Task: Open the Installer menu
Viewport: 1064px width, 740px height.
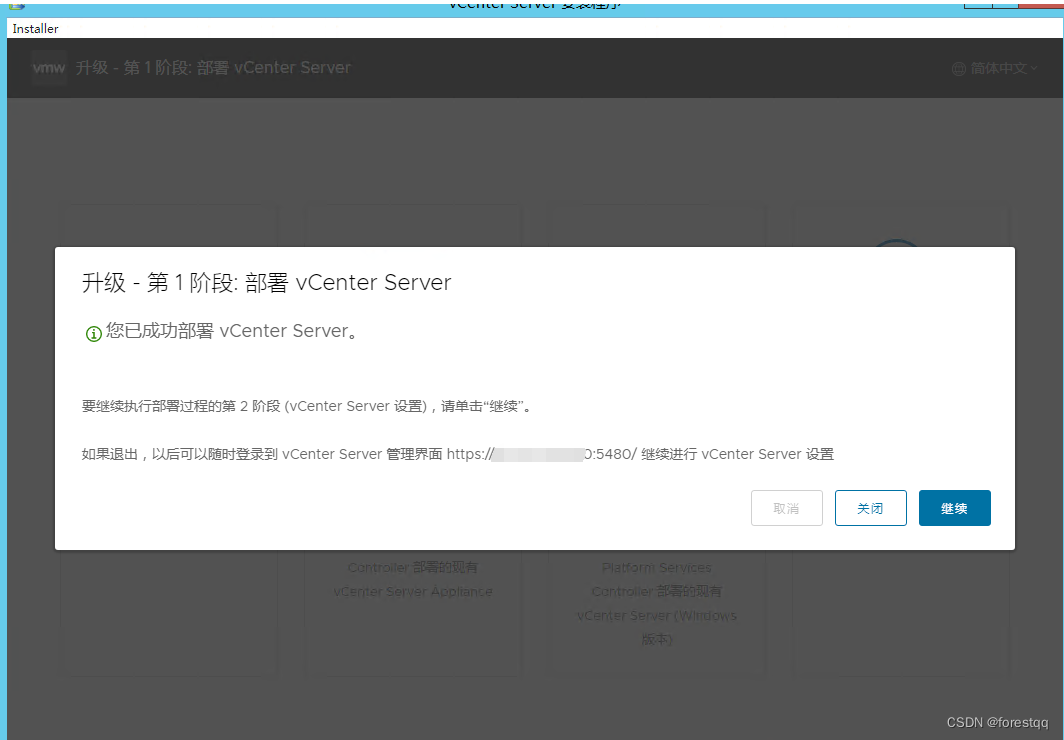Action: (x=35, y=28)
